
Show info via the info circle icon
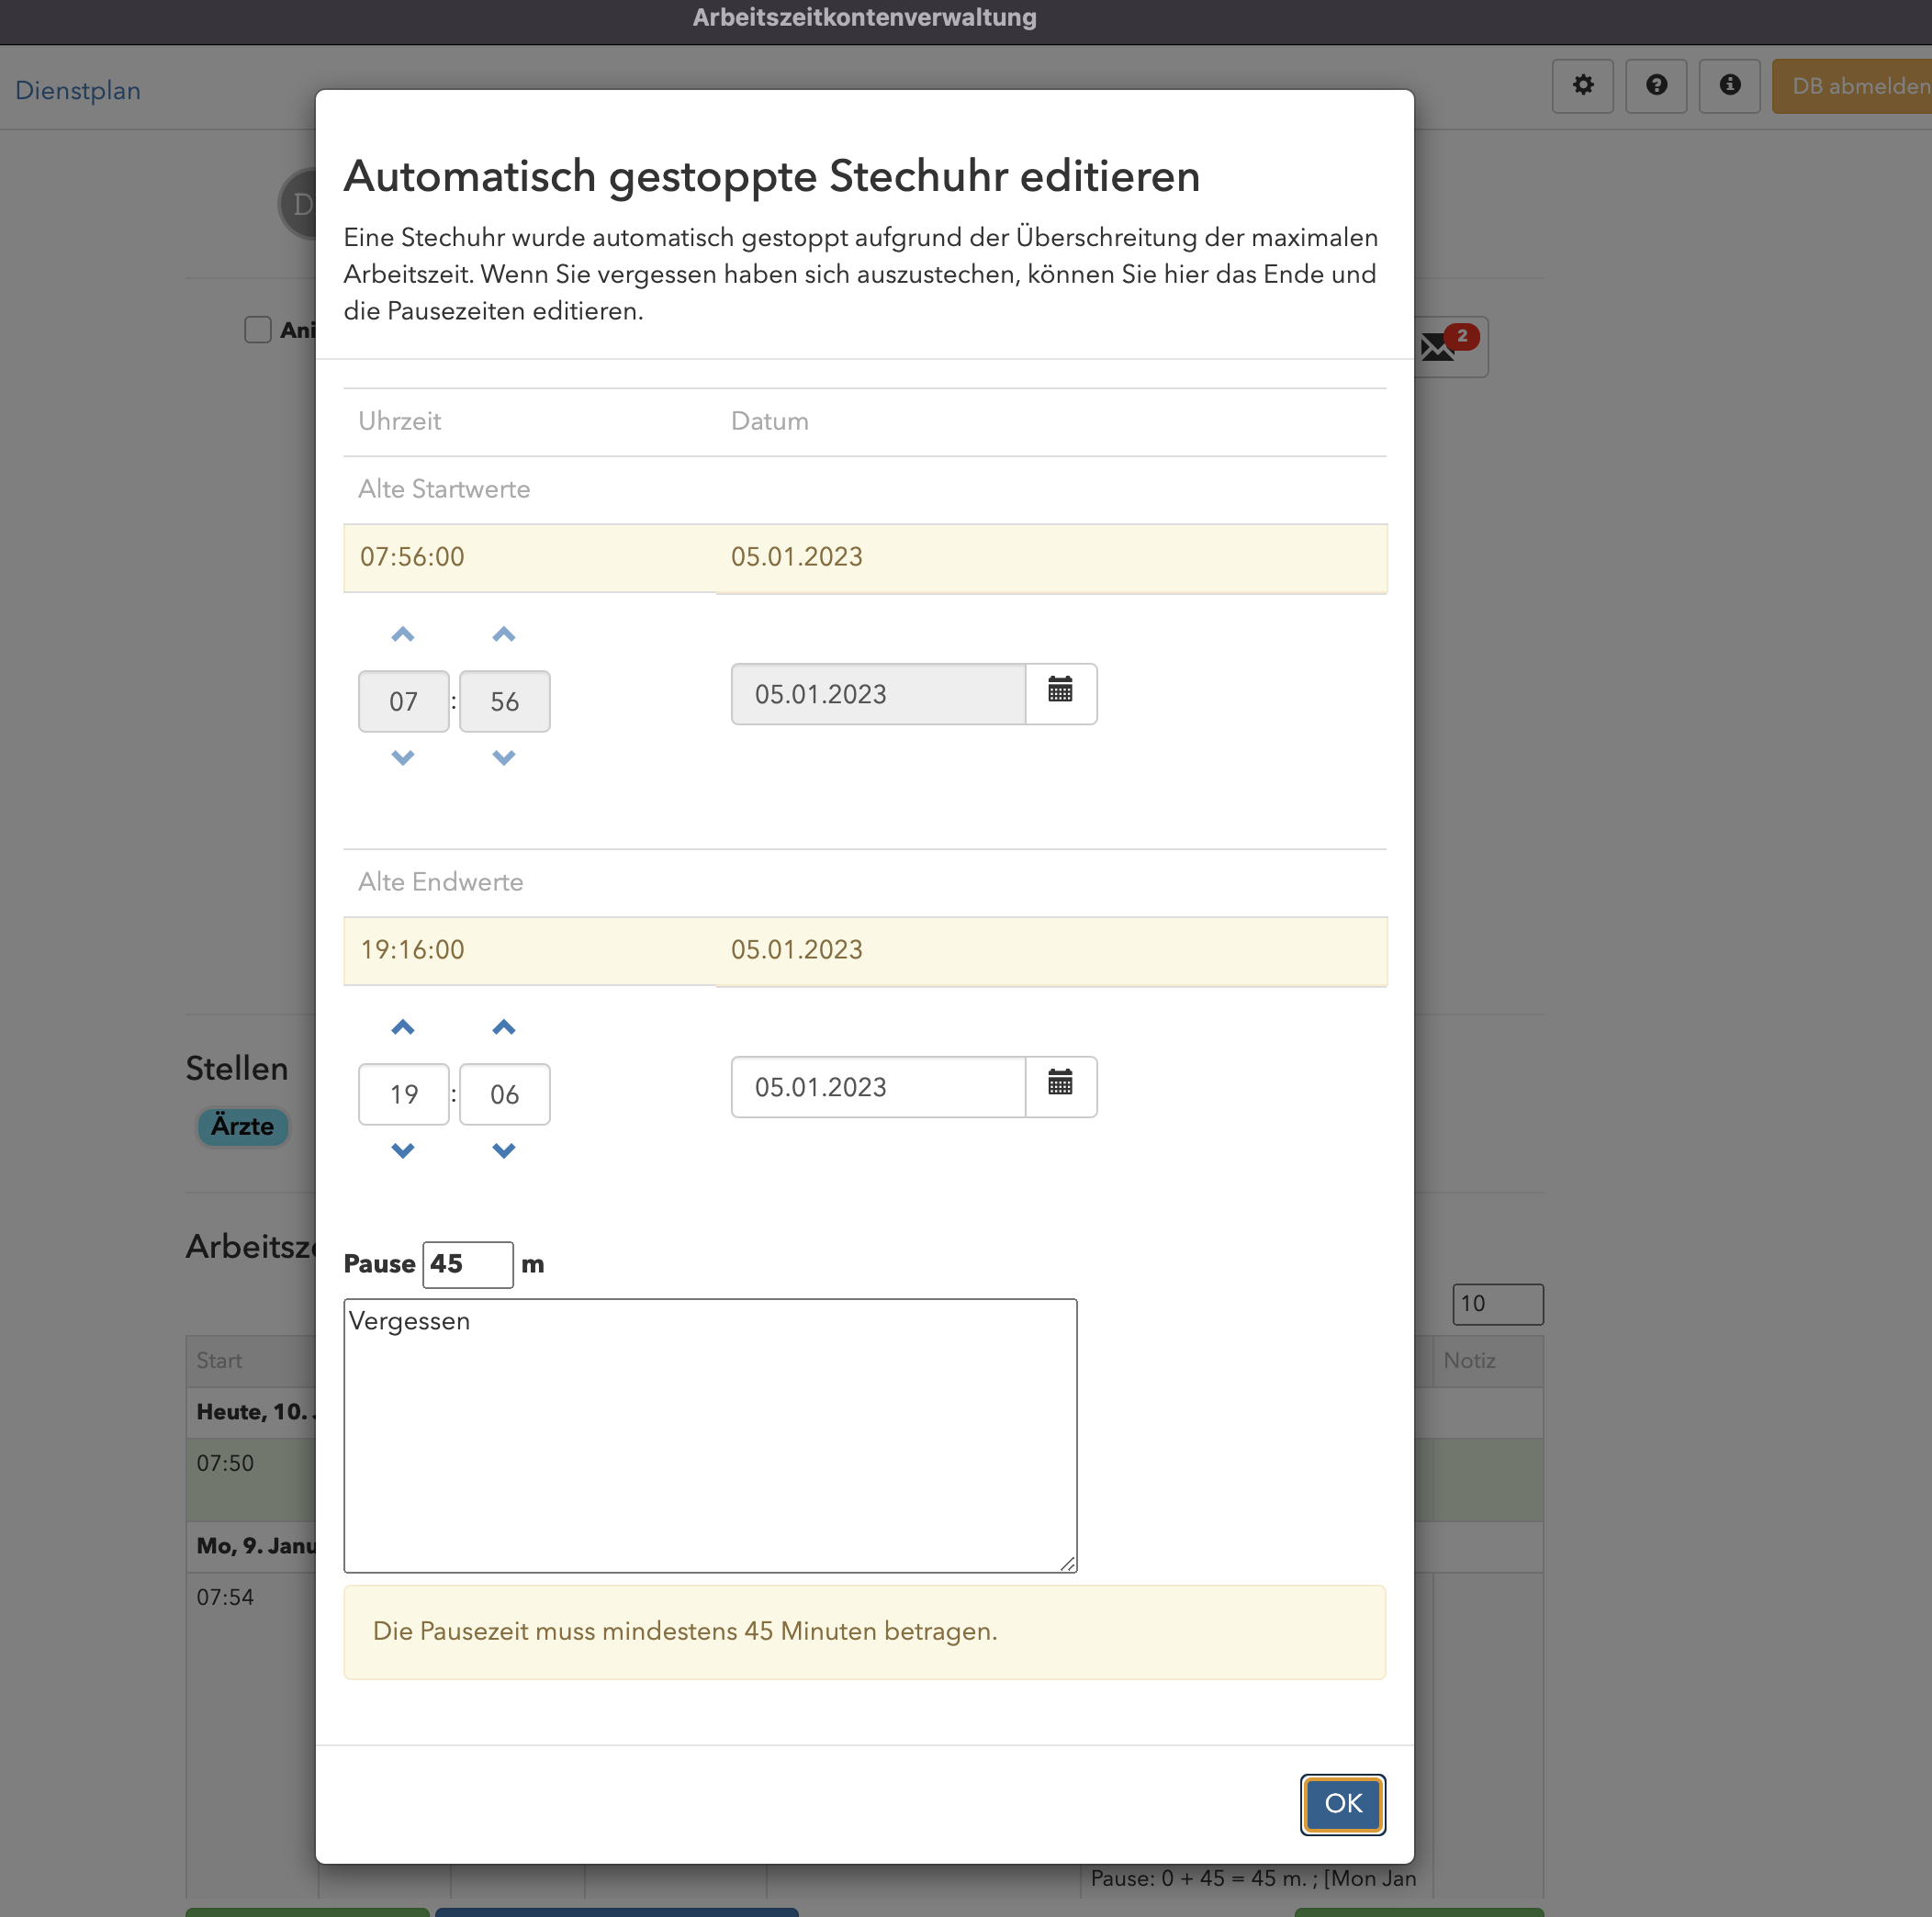pyautogui.click(x=1729, y=86)
